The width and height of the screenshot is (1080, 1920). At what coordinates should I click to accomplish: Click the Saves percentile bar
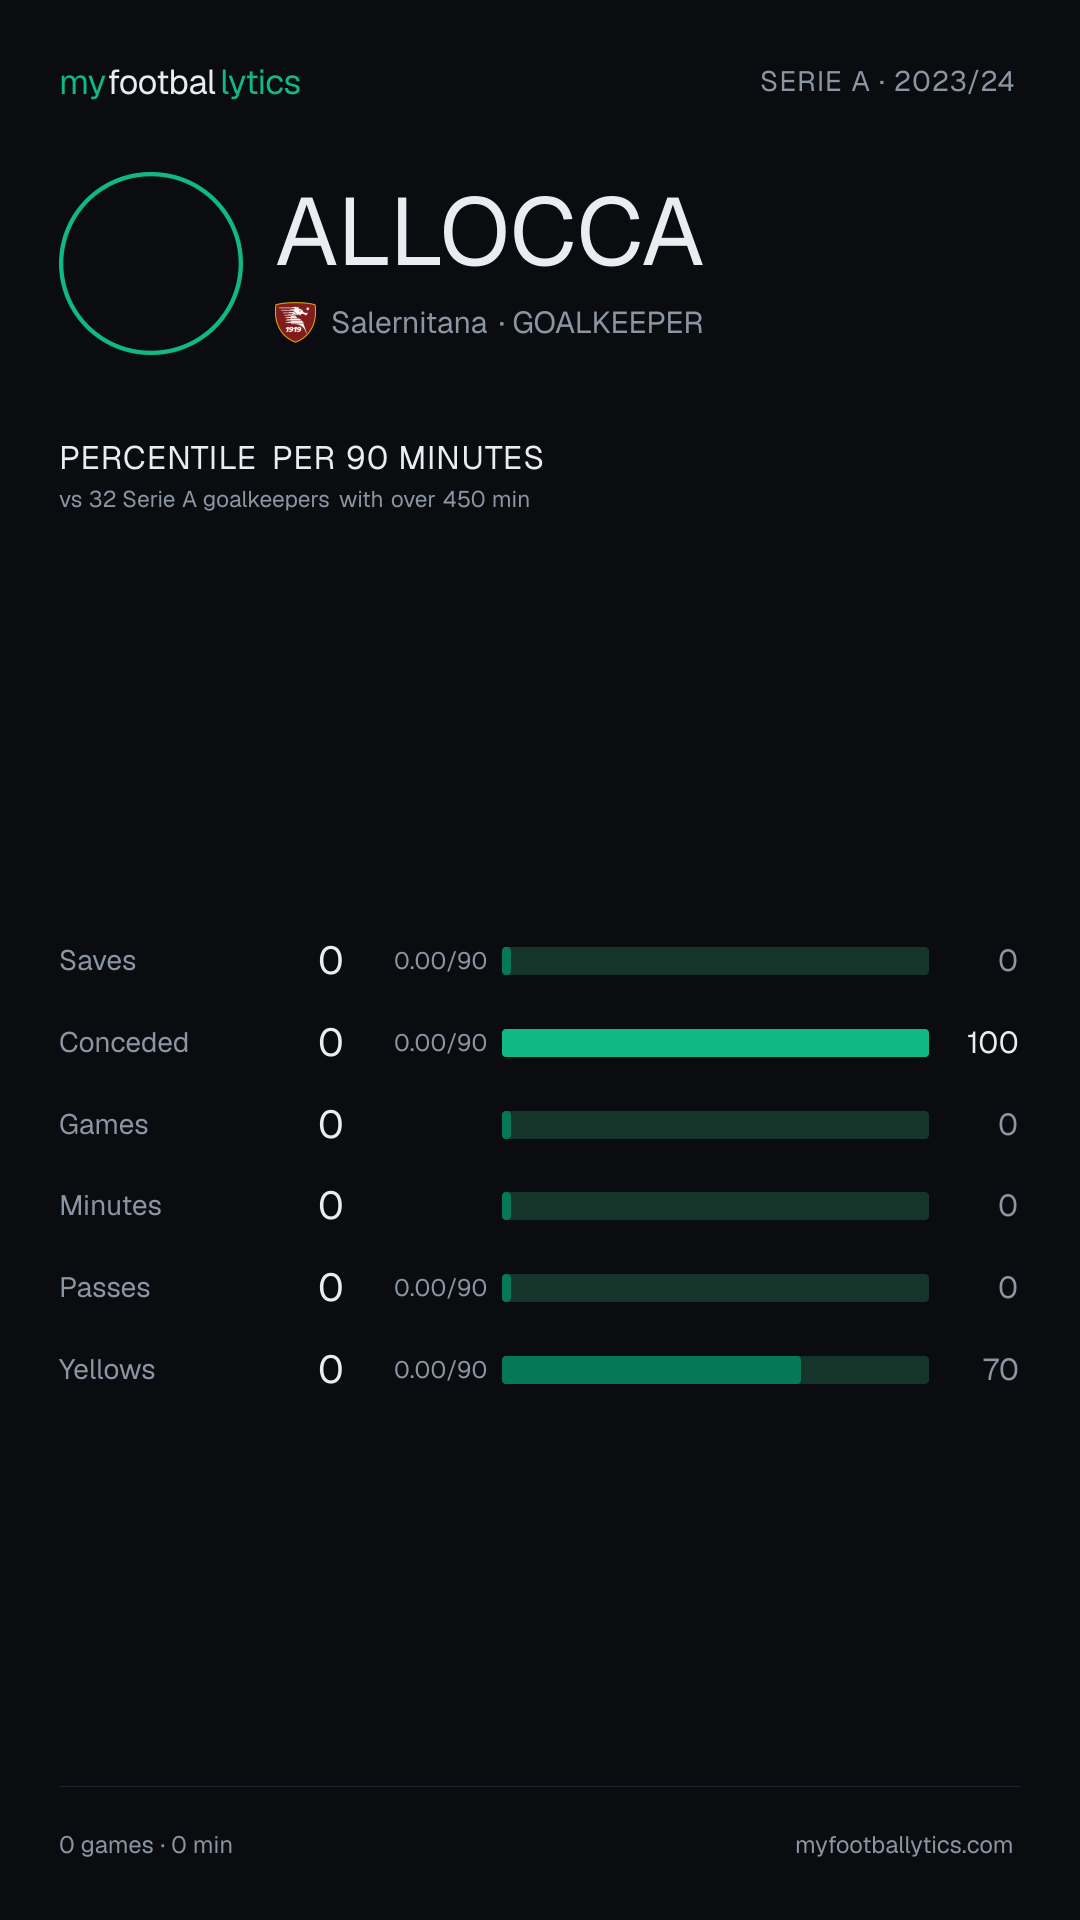click(715, 961)
